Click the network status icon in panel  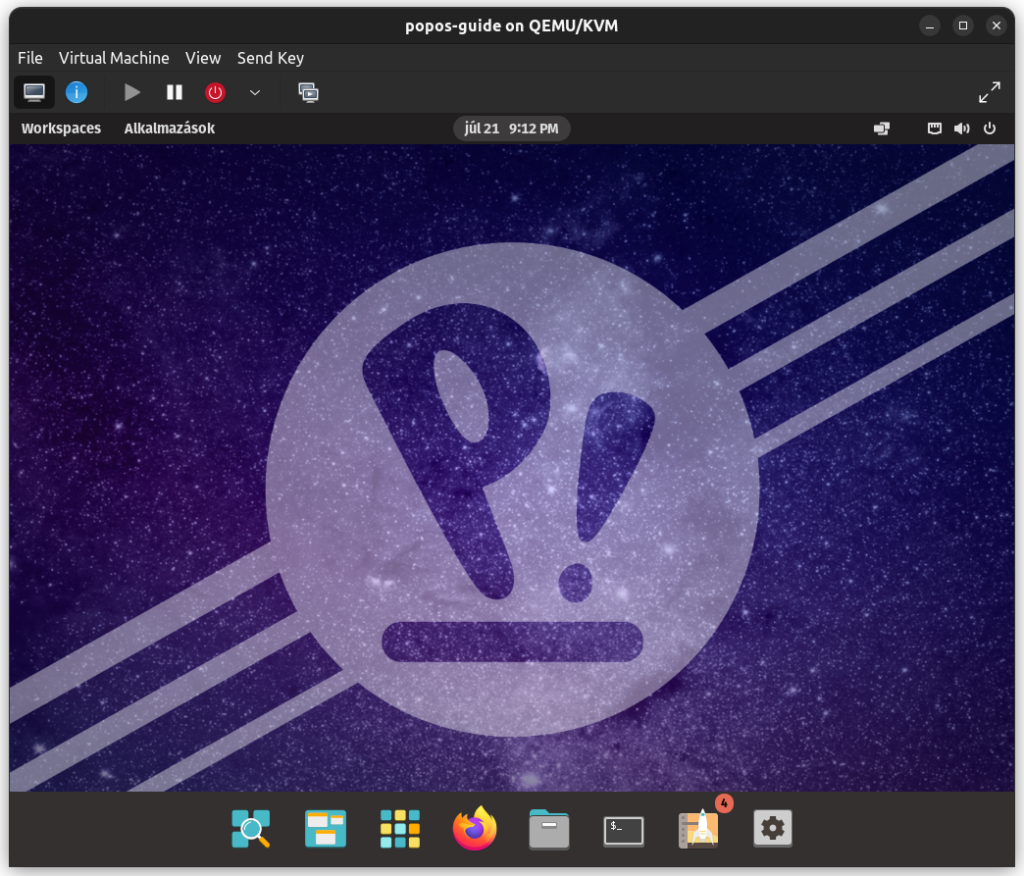click(x=935, y=128)
